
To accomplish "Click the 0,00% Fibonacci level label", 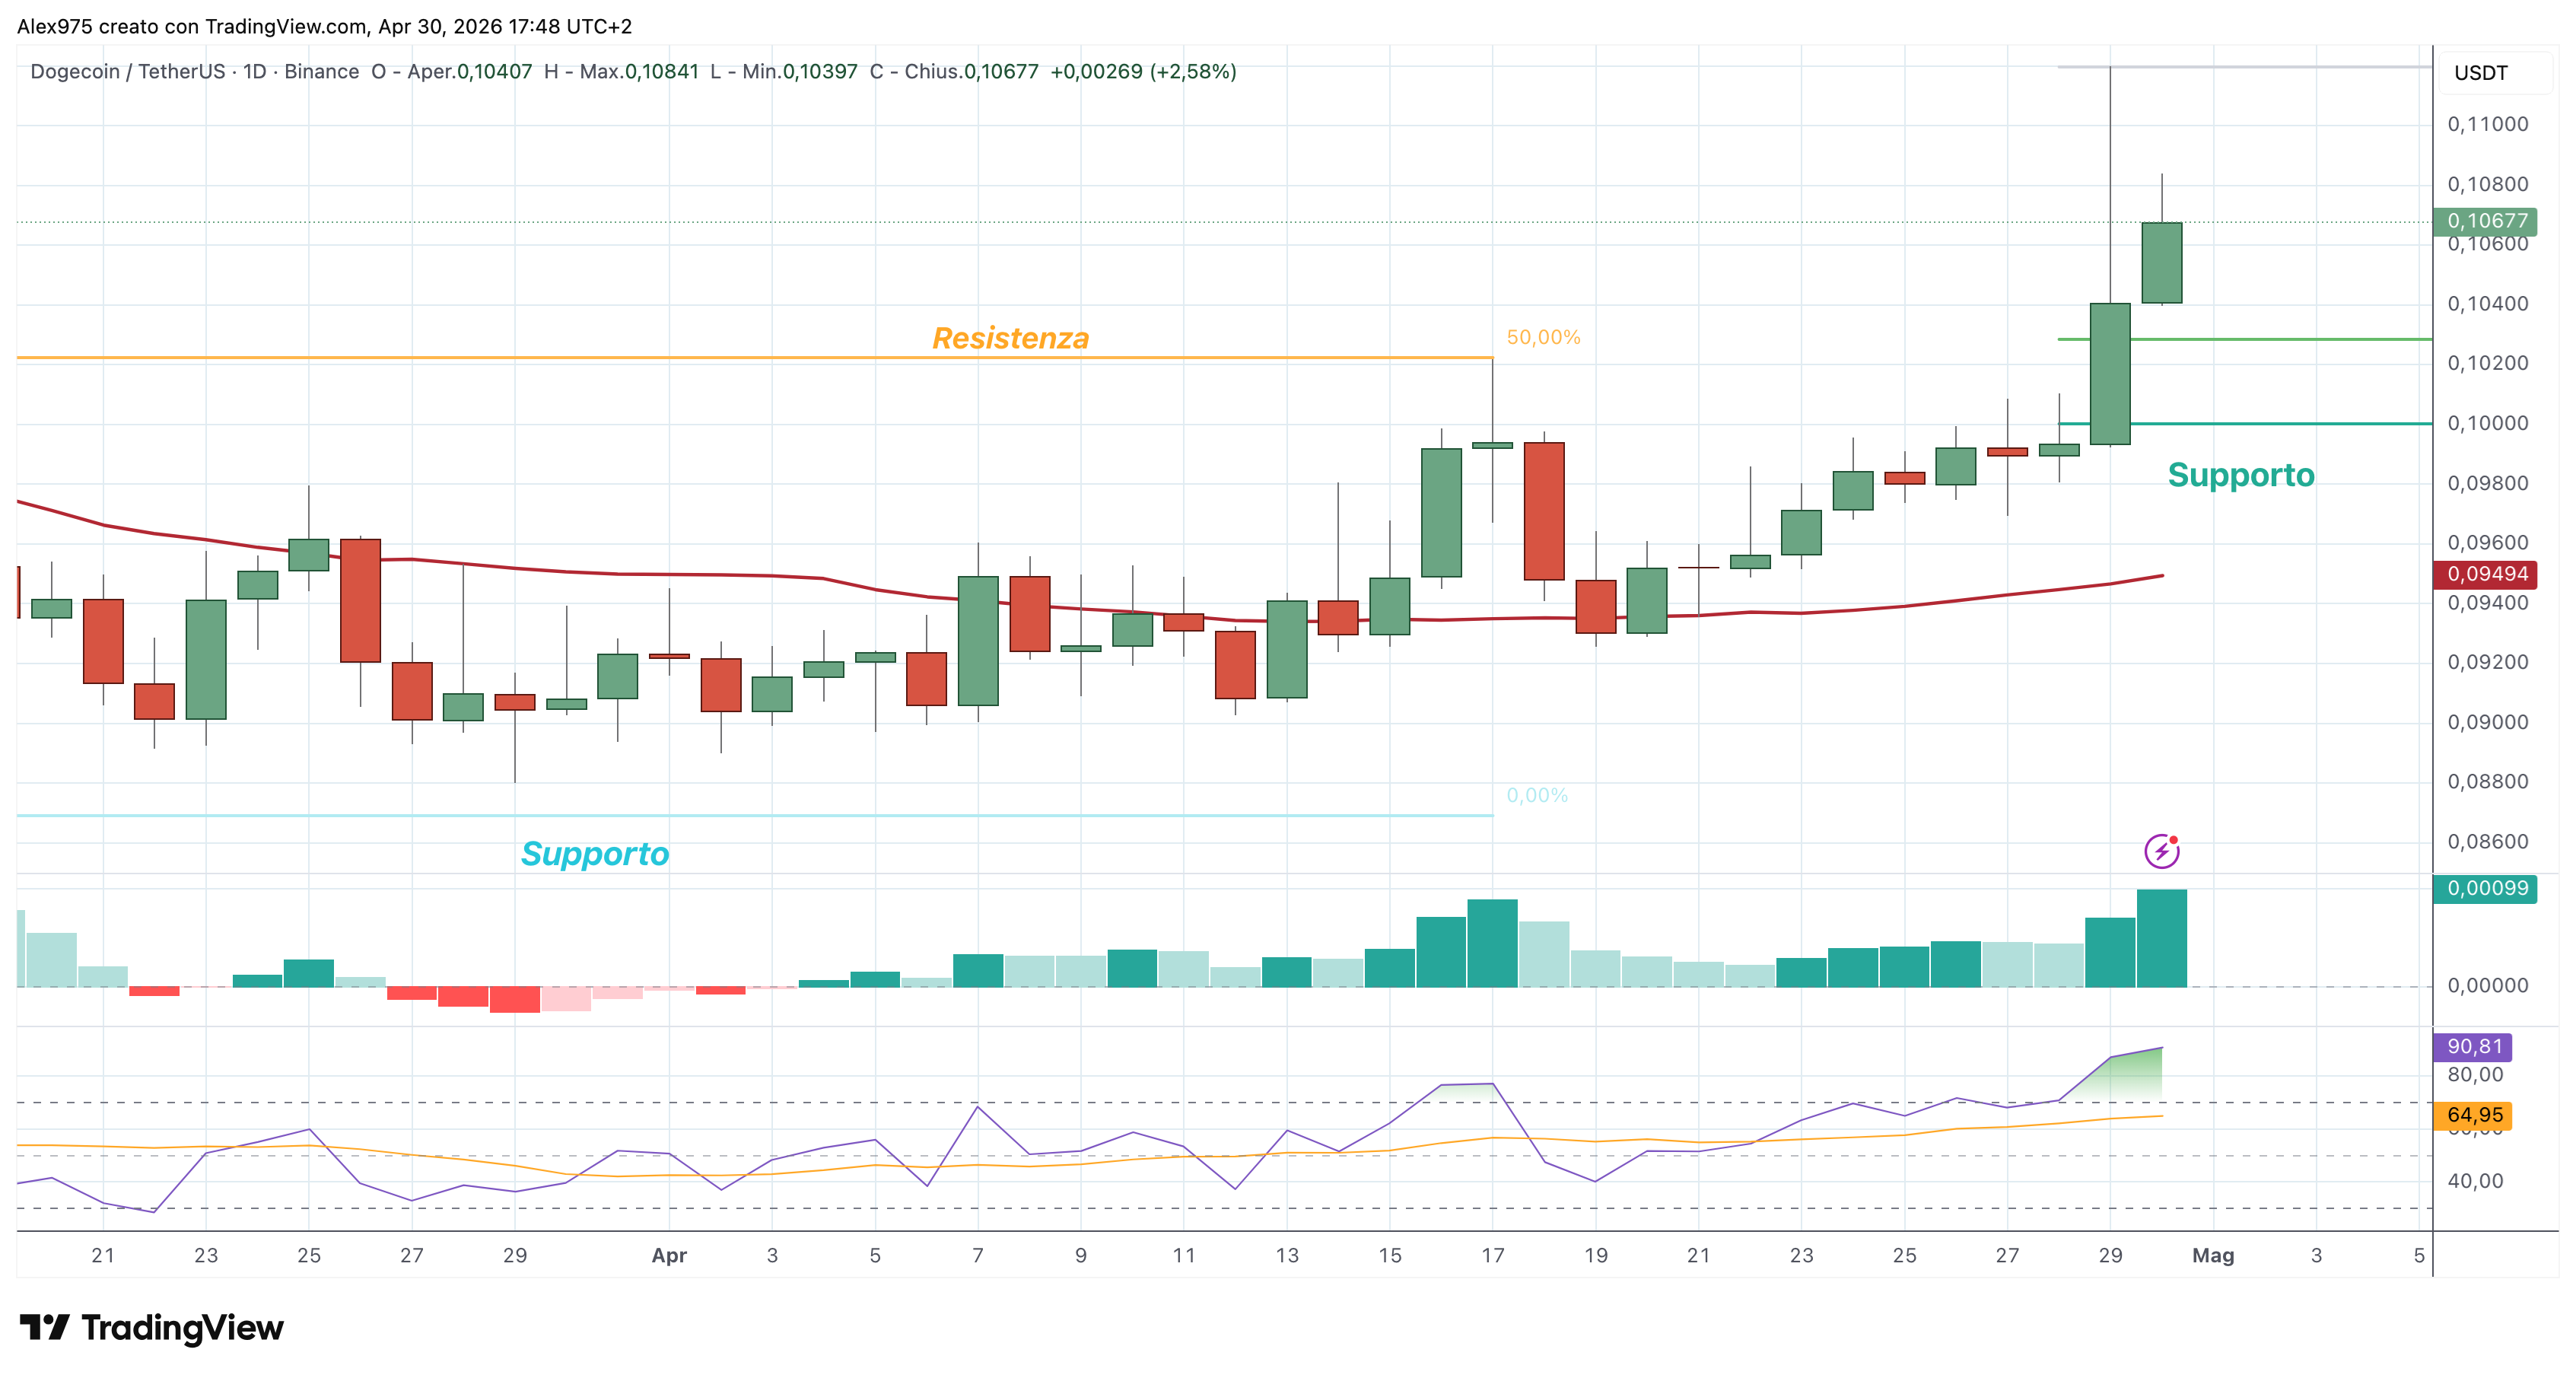I will (1537, 796).
